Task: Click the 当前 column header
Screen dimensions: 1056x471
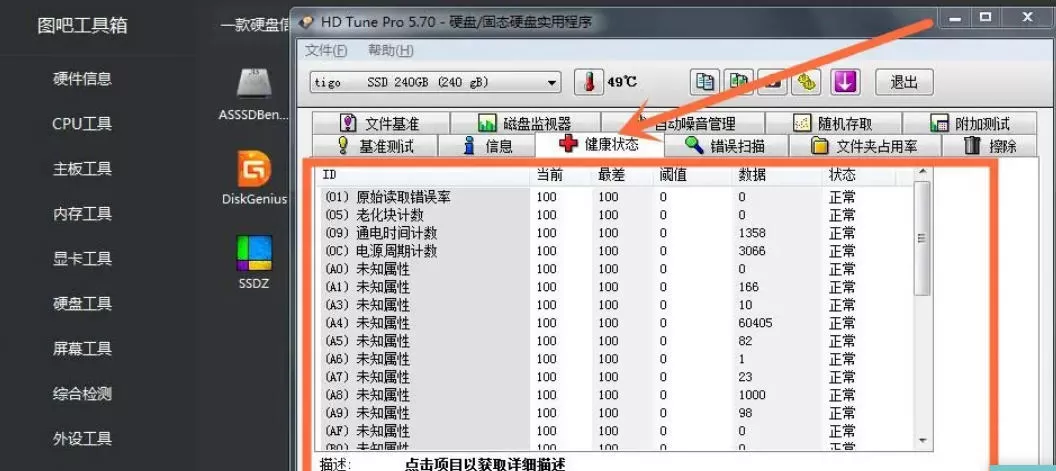Action: coord(561,175)
